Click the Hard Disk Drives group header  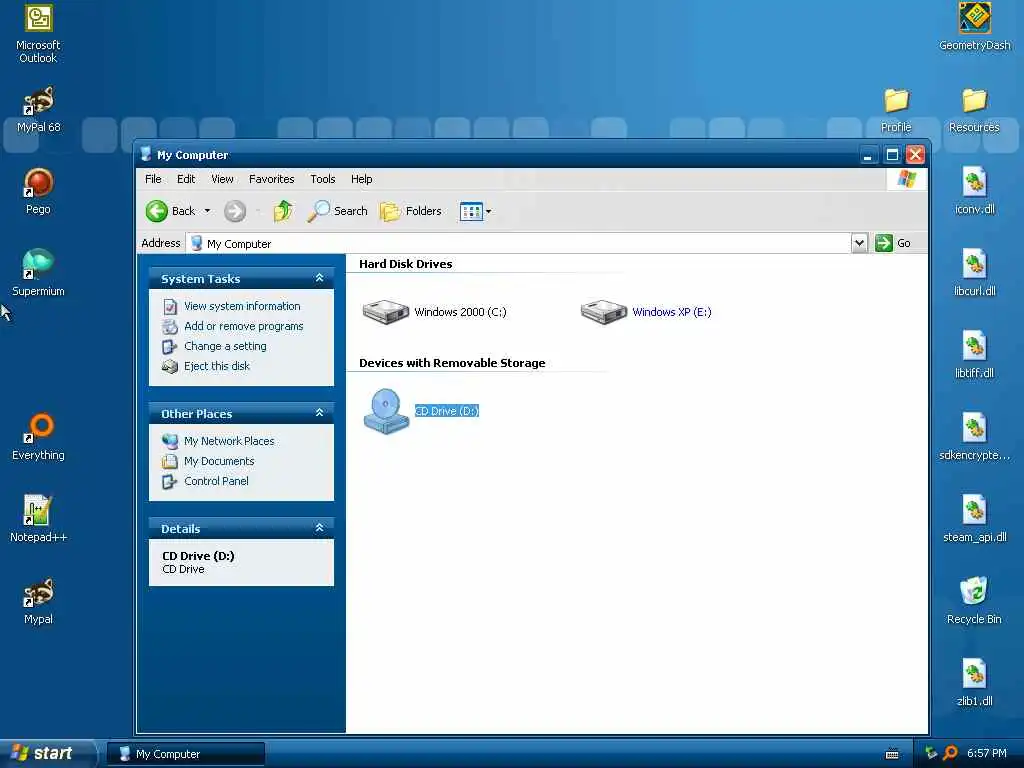[406, 264]
